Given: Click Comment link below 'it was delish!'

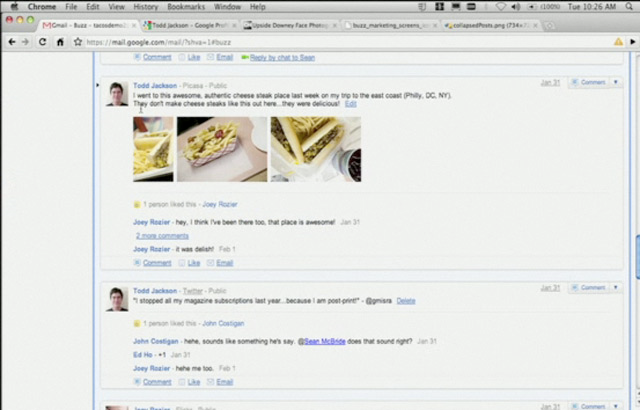Looking at the screenshot, I should 157,263.
